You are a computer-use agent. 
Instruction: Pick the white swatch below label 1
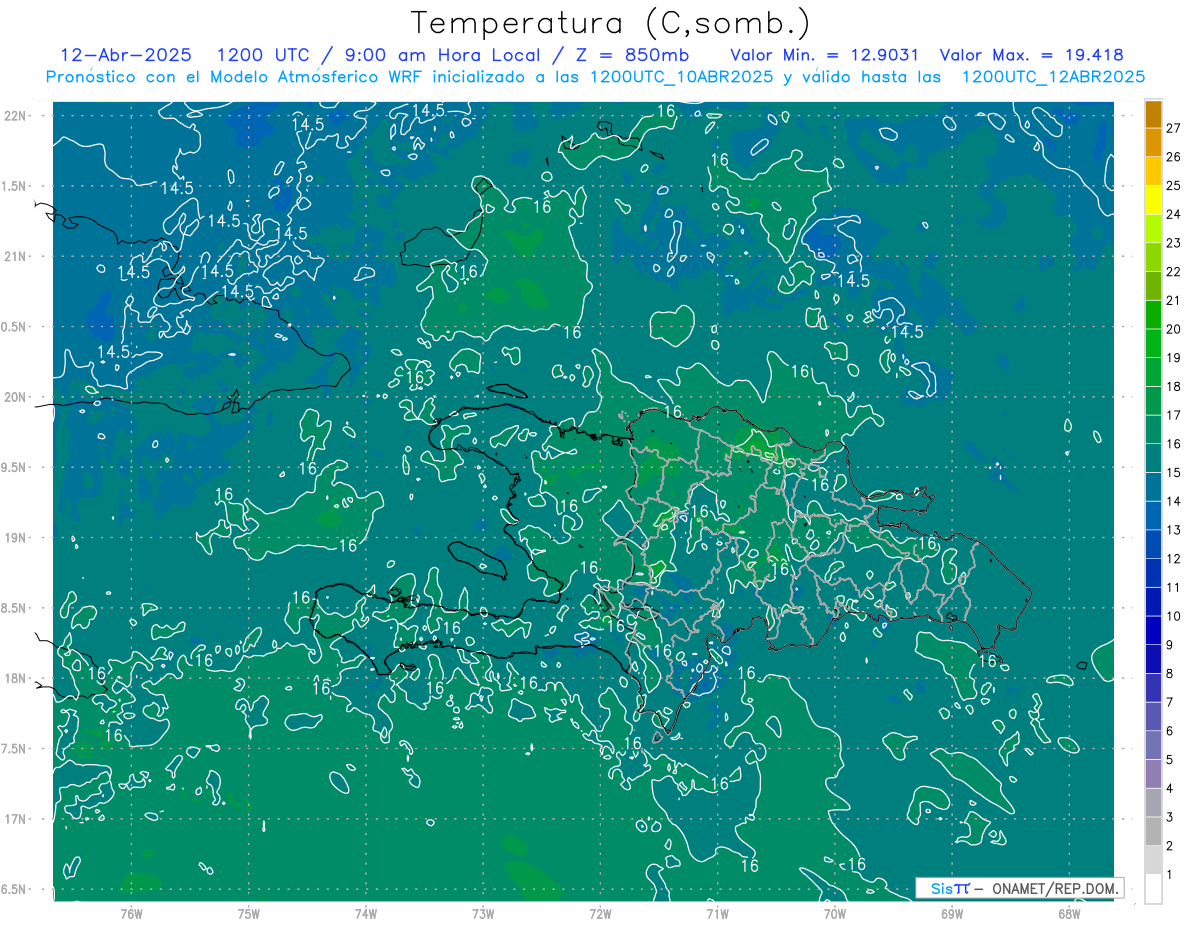click(x=1154, y=889)
